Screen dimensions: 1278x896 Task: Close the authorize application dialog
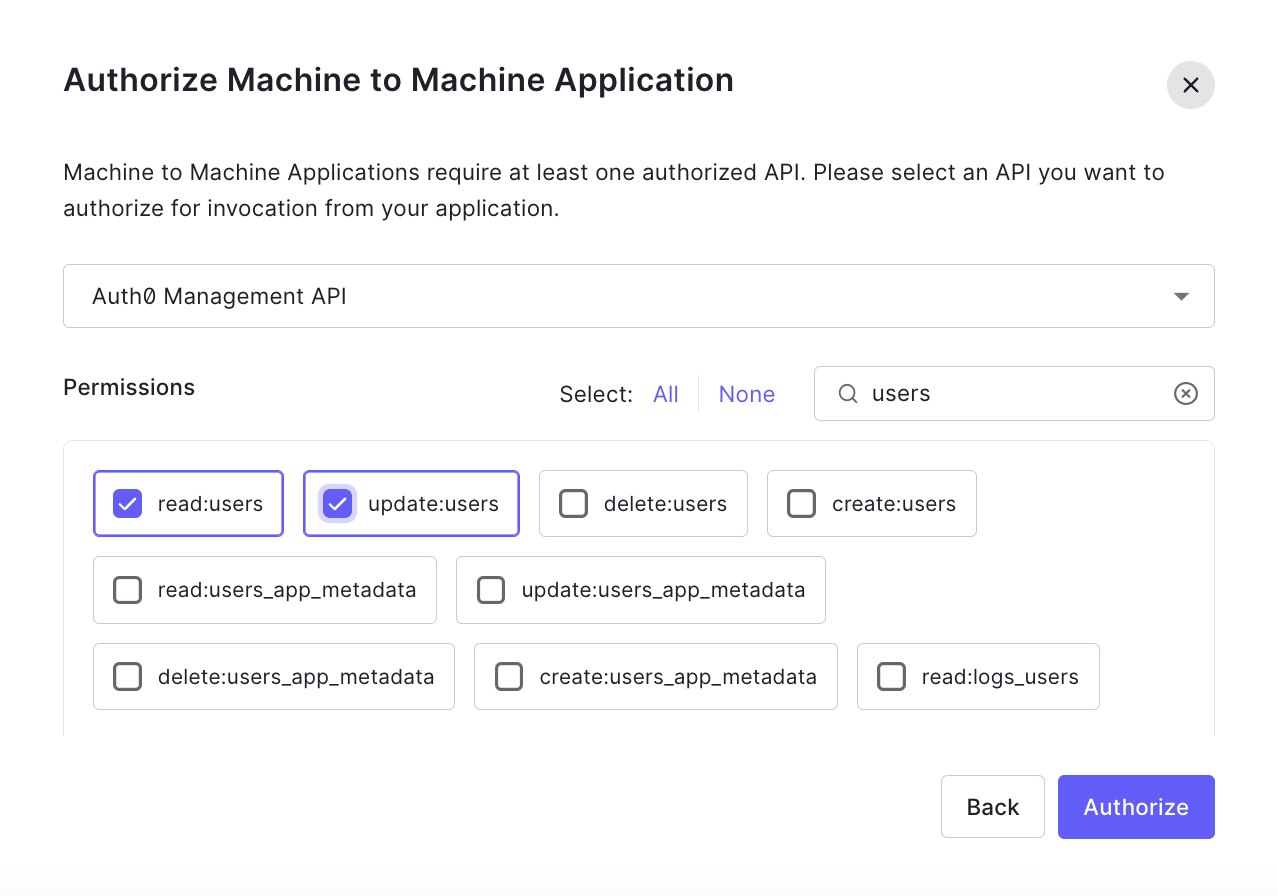pos(1190,85)
